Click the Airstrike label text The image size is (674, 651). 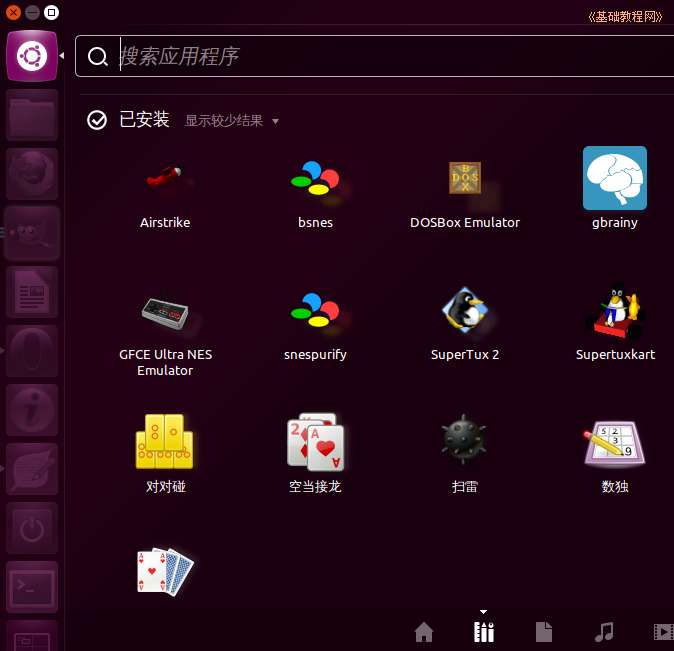coord(165,223)
